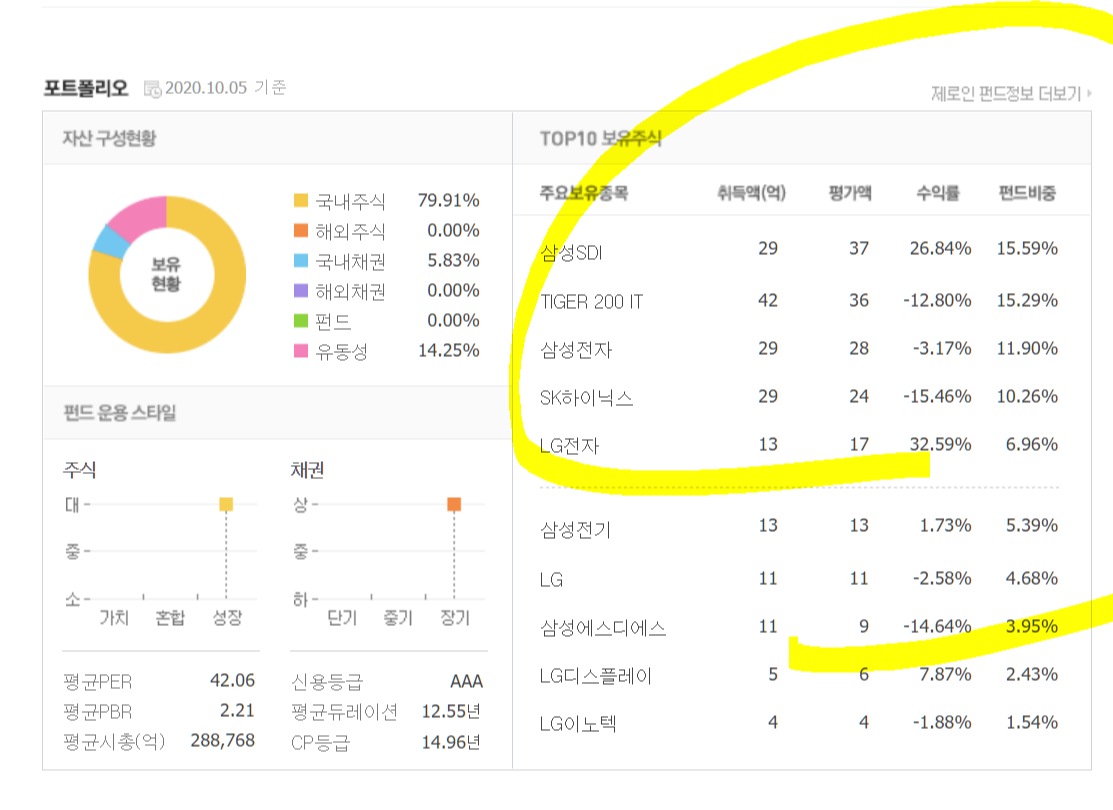Click the 평가액 column header
Screen dimensions: 1113x810
click(850, 192)
